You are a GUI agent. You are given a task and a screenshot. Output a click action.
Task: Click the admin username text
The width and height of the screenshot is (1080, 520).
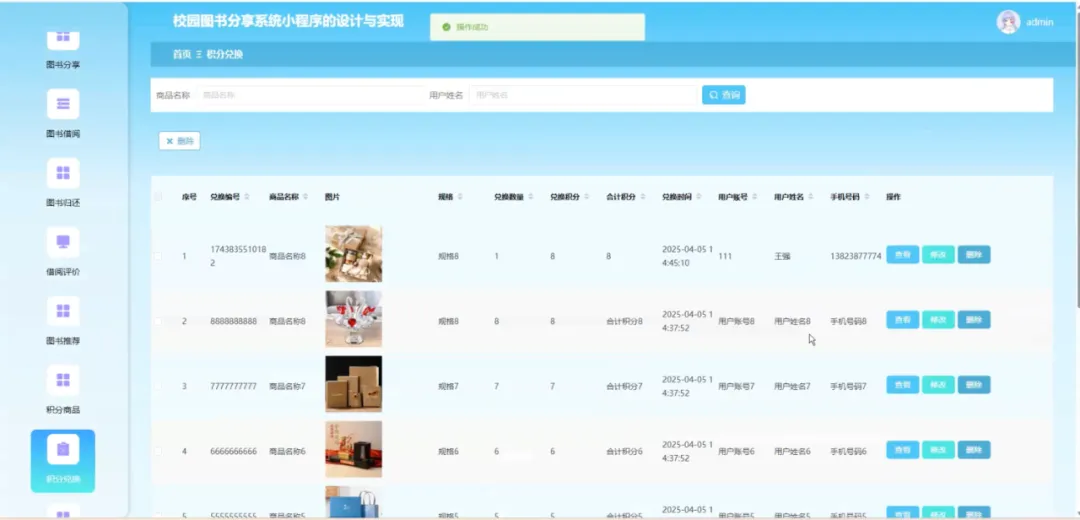pyautogui.click(x=1040, y=22)
